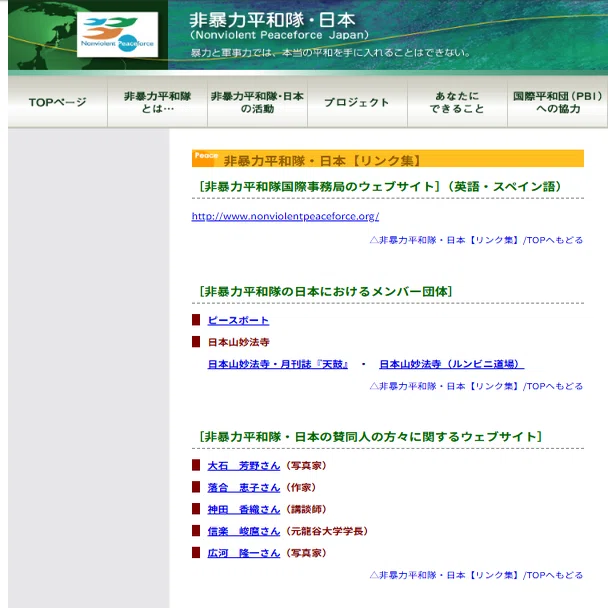Open 国際平和団(PBI)への協力 menu item

(x=558, y=102)
